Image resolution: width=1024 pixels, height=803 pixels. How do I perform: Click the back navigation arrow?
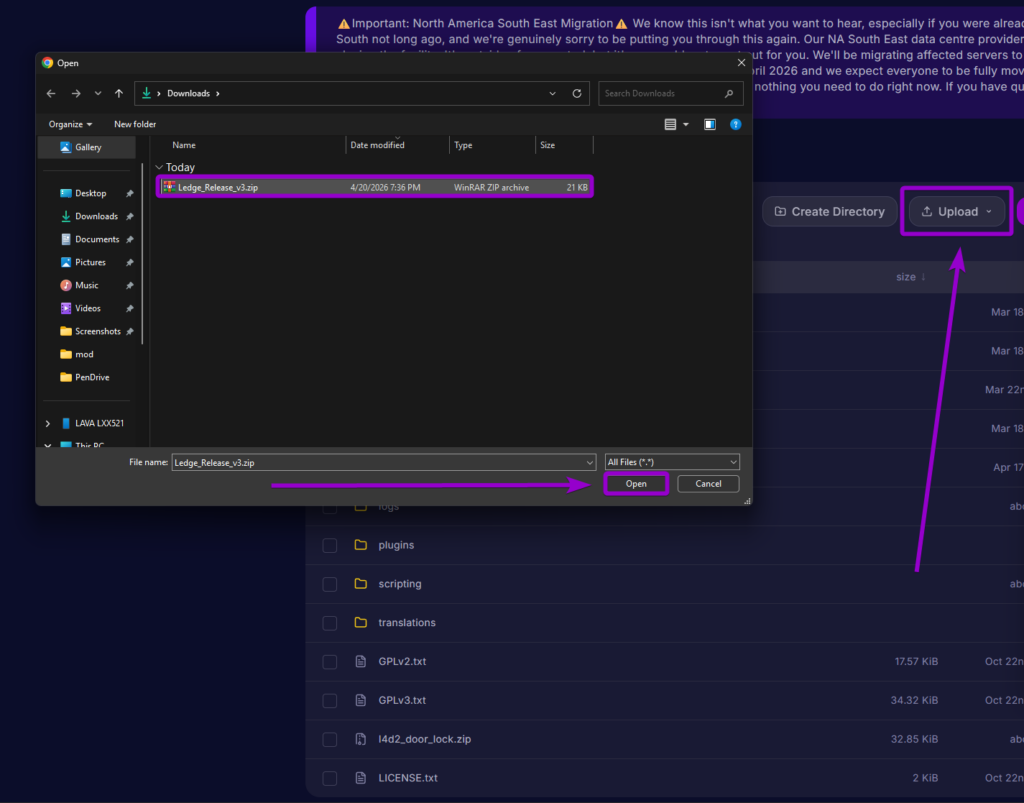coord(50,92)
